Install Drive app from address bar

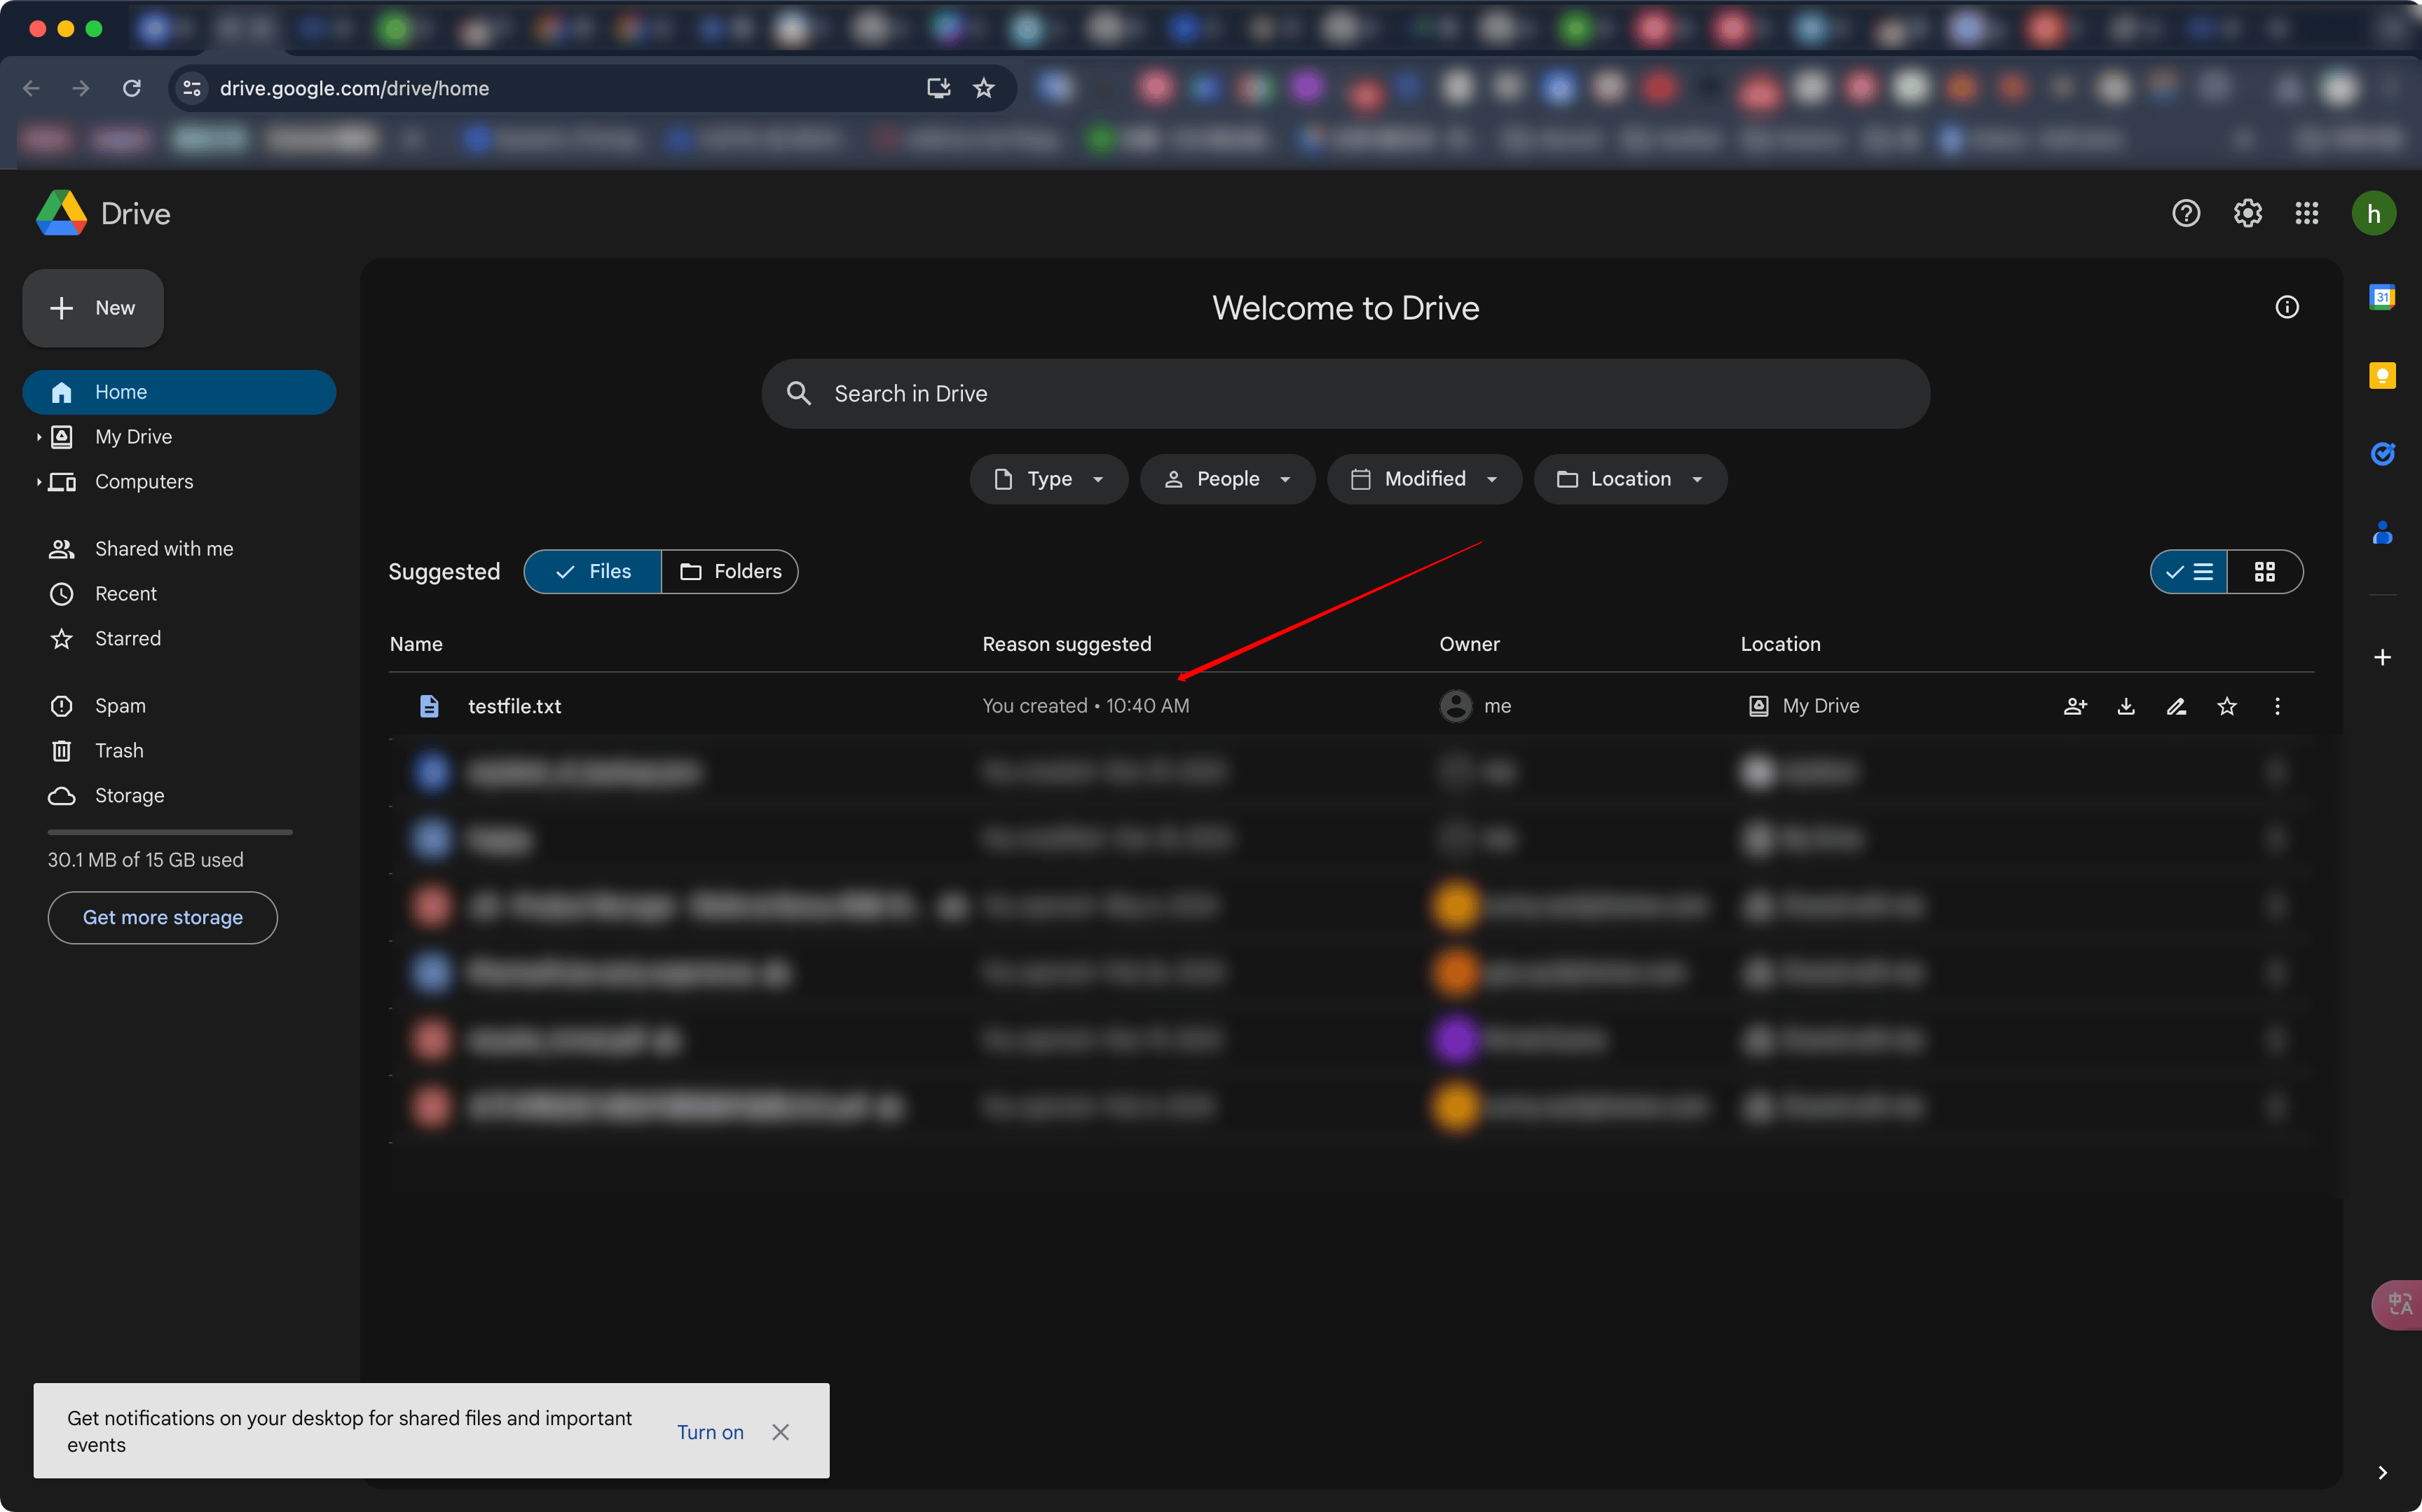938,88
